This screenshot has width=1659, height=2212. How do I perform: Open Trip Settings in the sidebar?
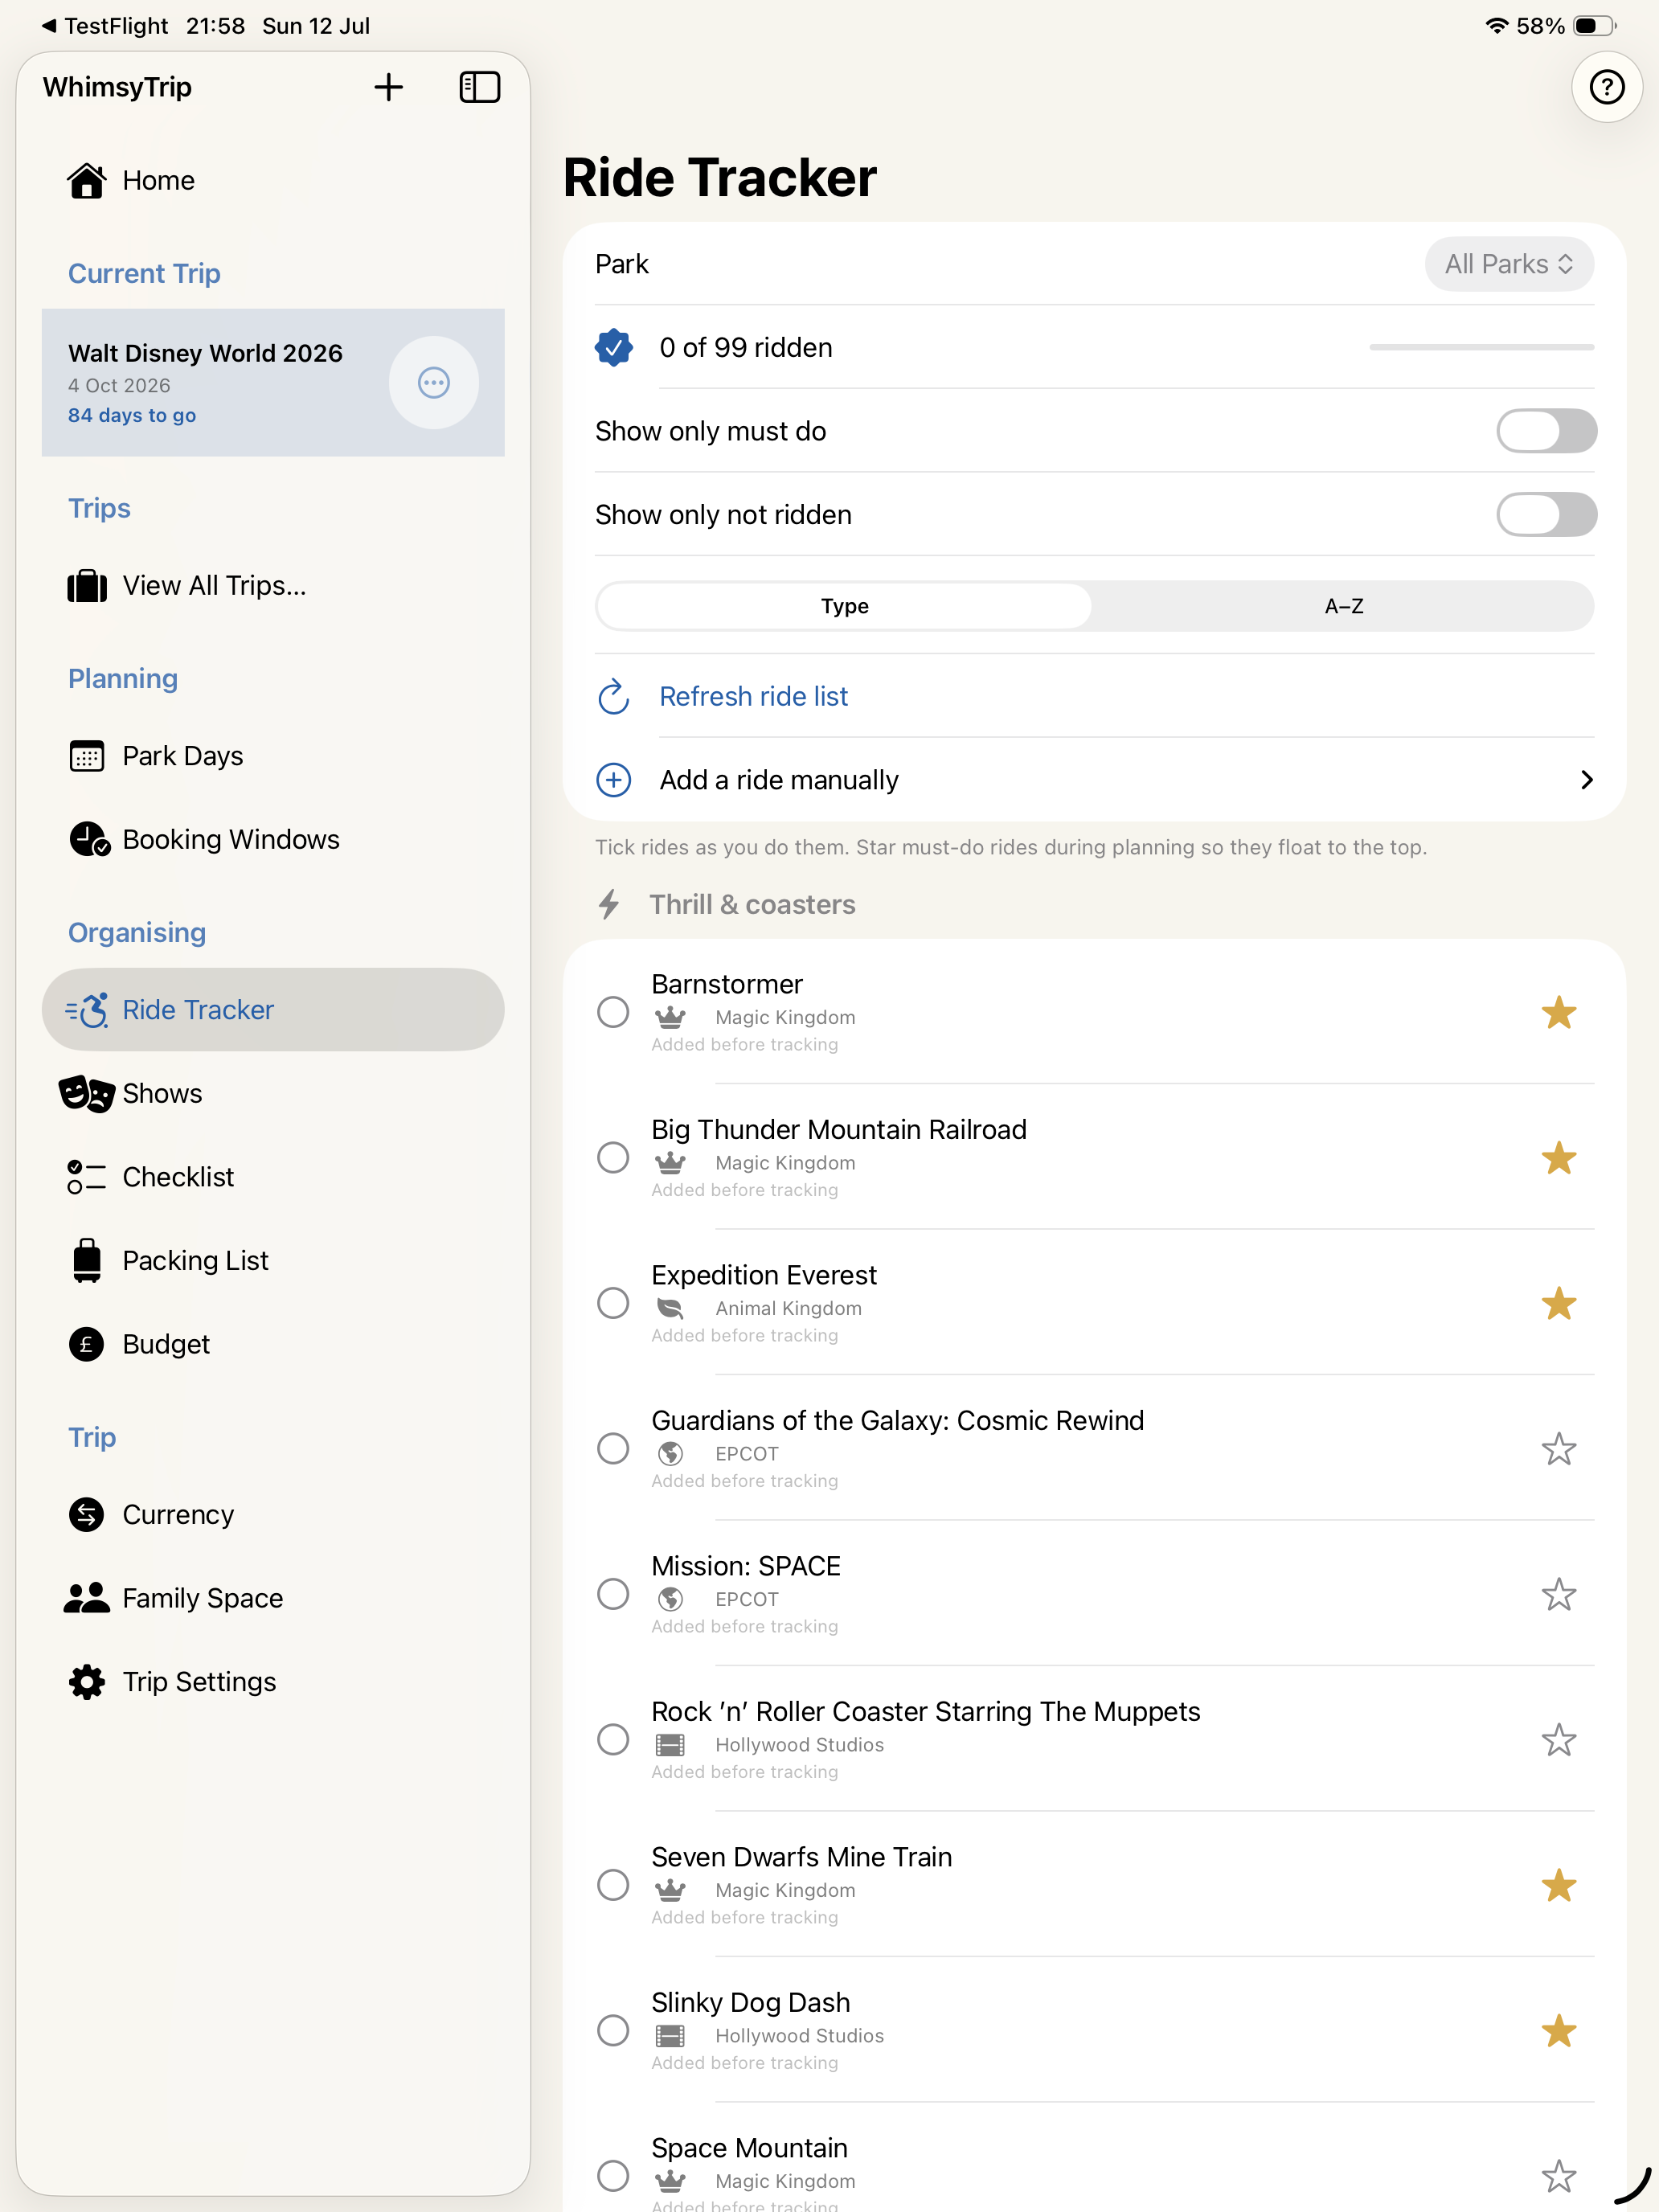[273, 1682]
